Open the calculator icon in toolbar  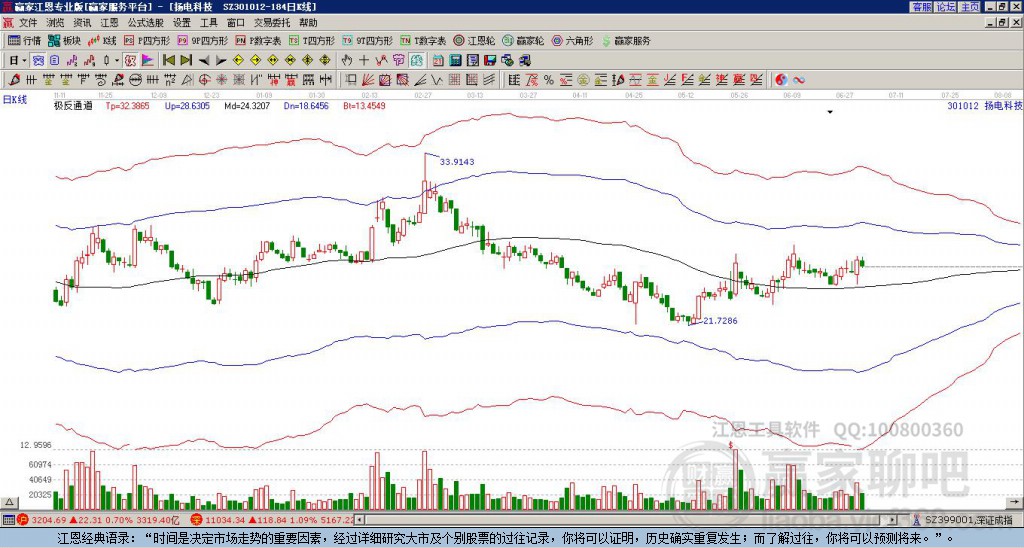[455, 61]
